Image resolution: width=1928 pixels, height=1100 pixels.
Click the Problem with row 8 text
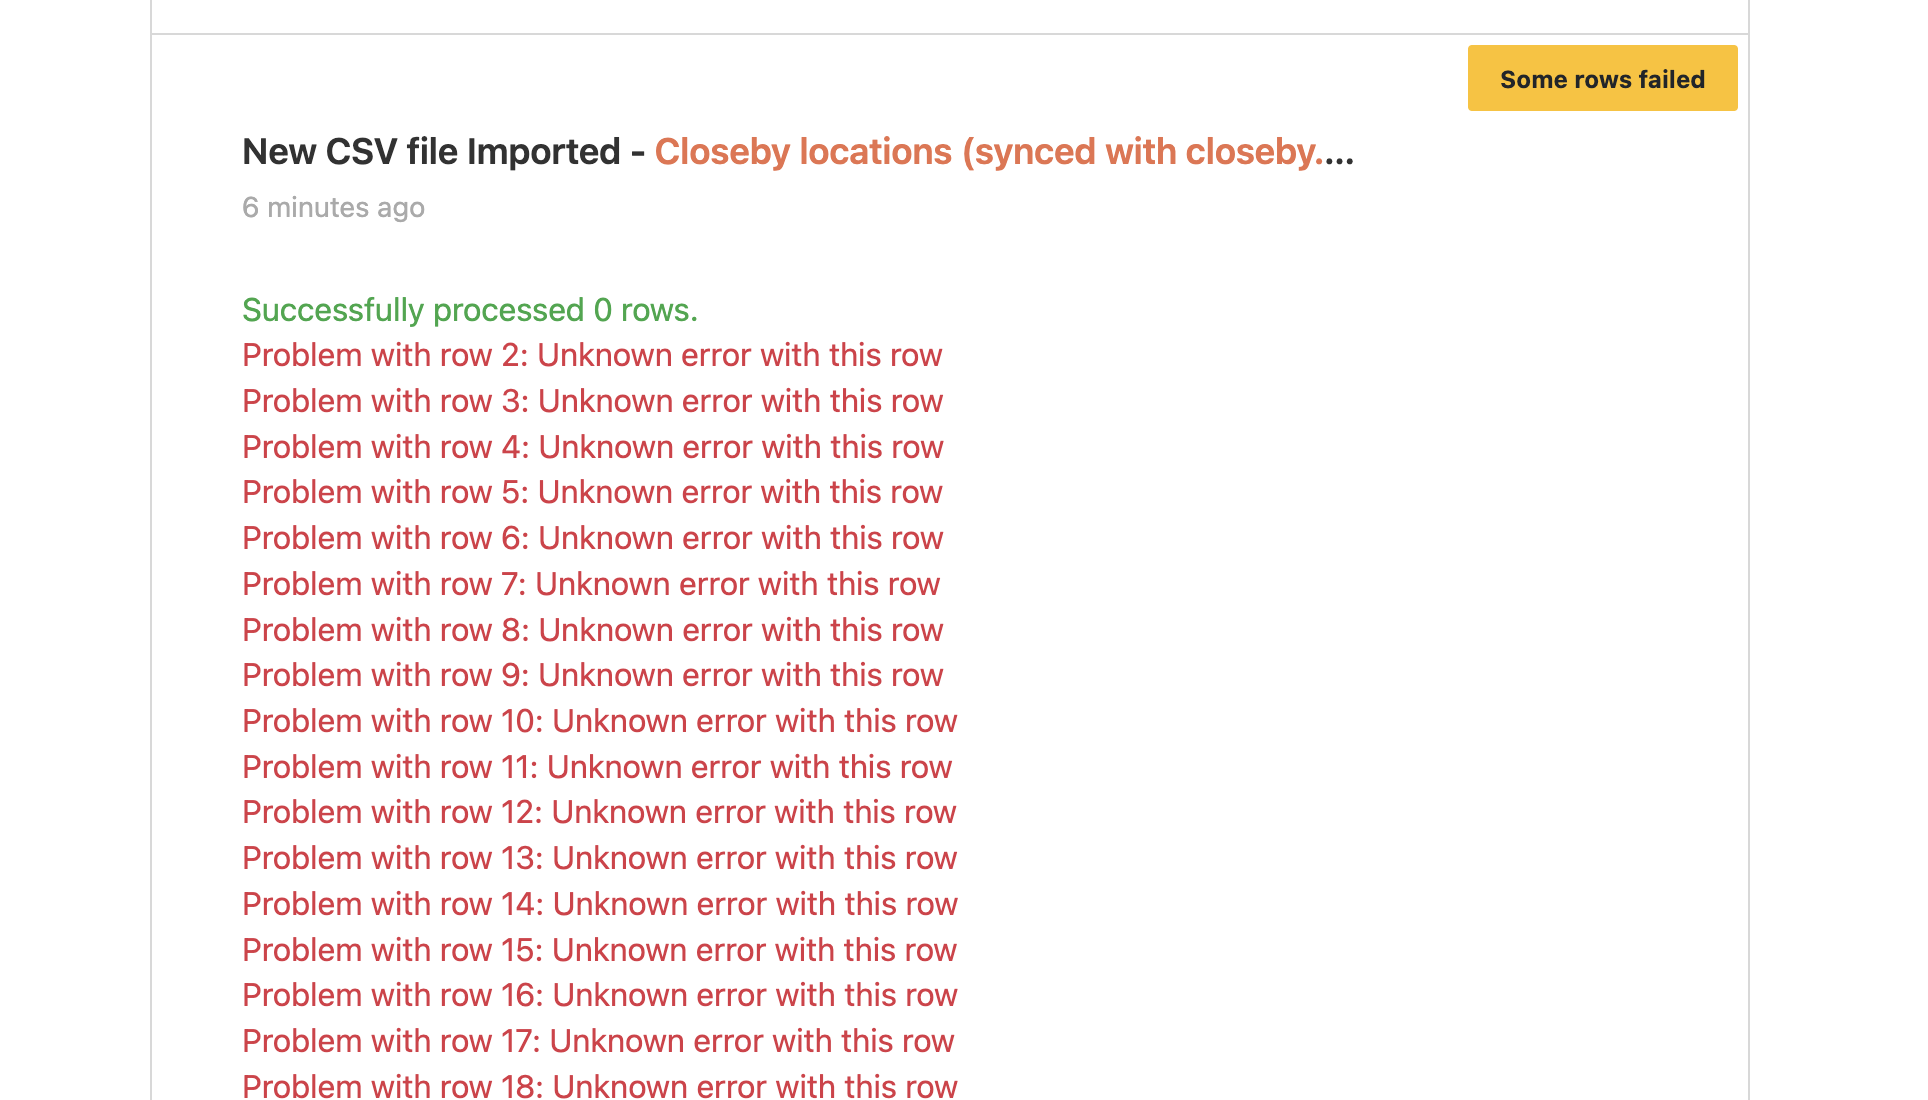[592, 630]
